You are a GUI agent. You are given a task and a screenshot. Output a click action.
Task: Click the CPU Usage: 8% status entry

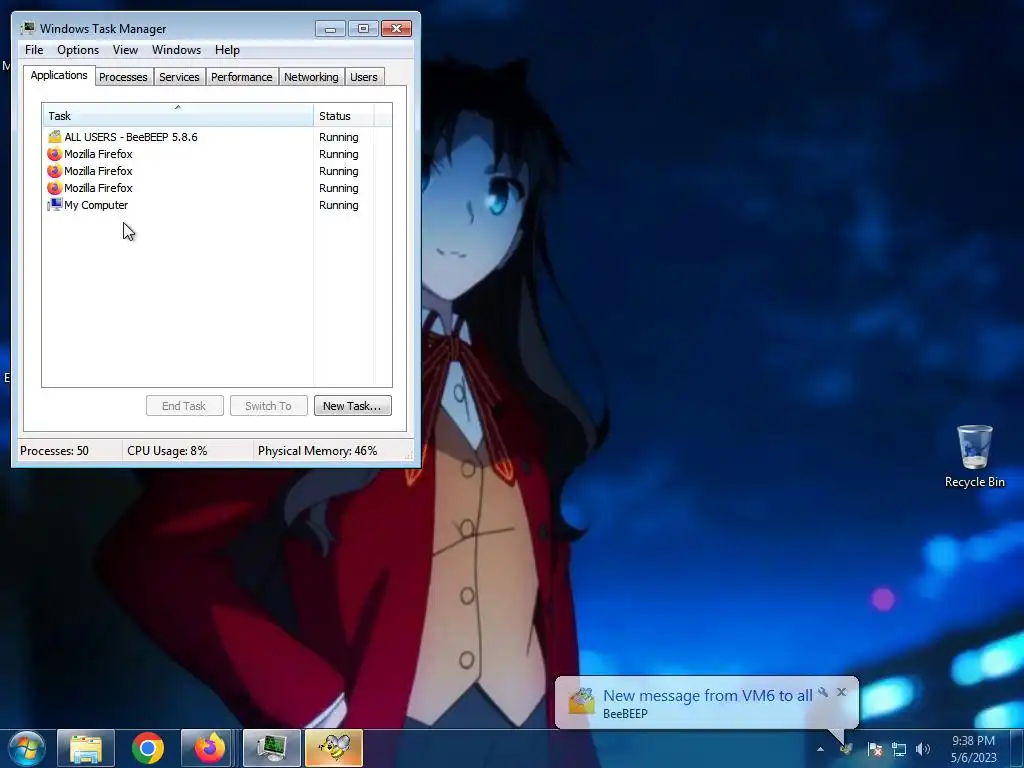coord(167,451)
